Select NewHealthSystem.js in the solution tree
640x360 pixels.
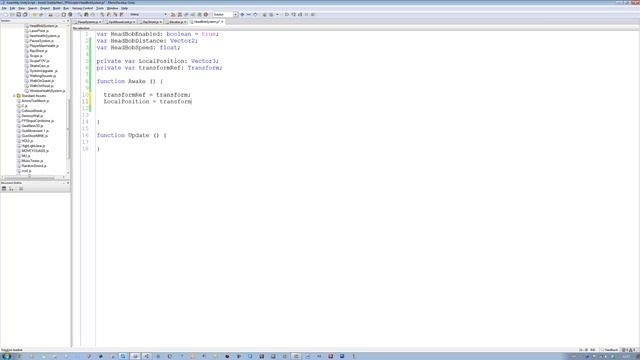[x=44, y=36]
